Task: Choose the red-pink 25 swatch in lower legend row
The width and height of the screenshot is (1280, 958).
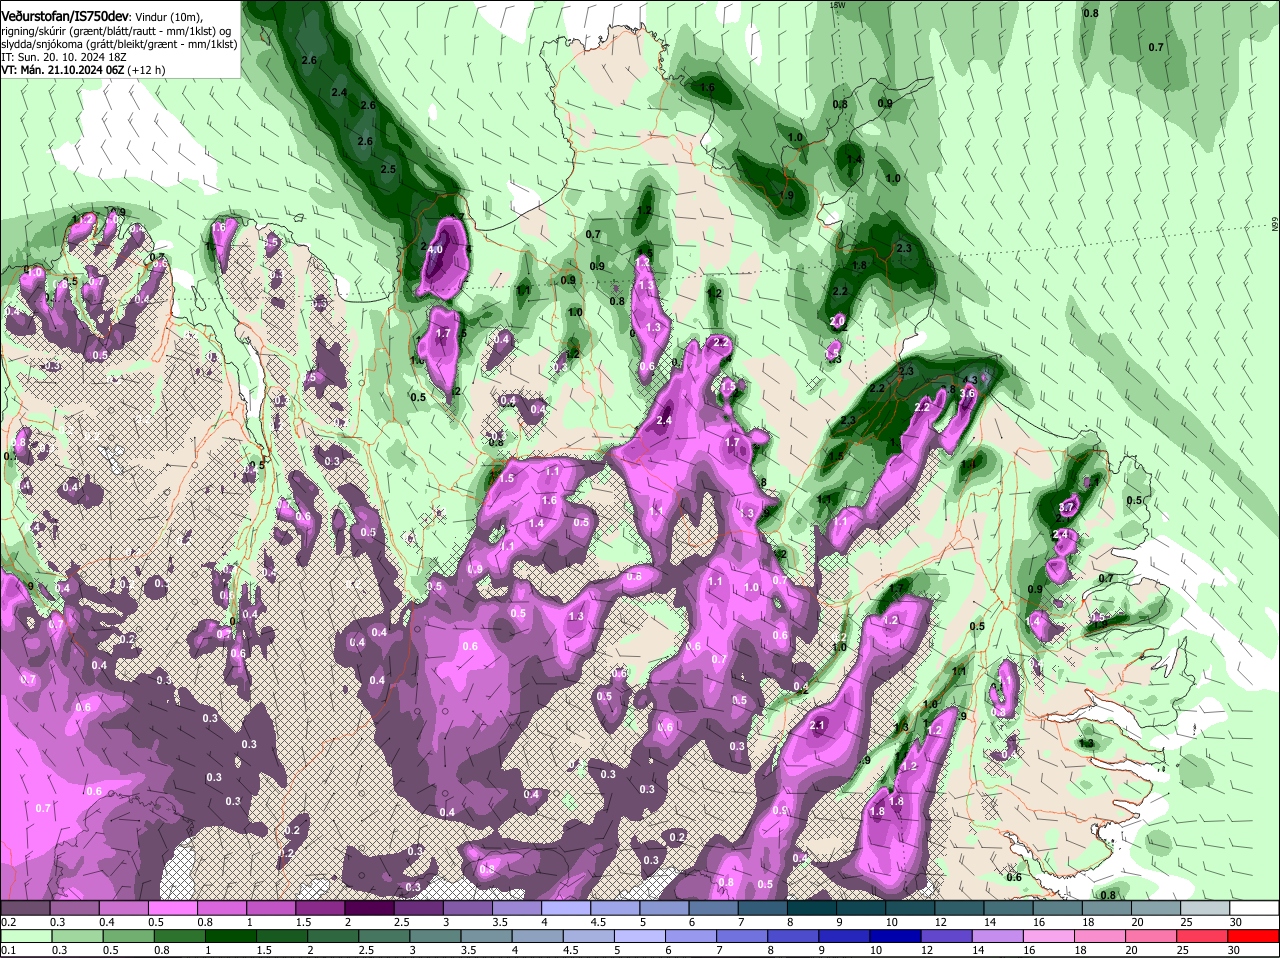Action: click(x=1203, y=935)
